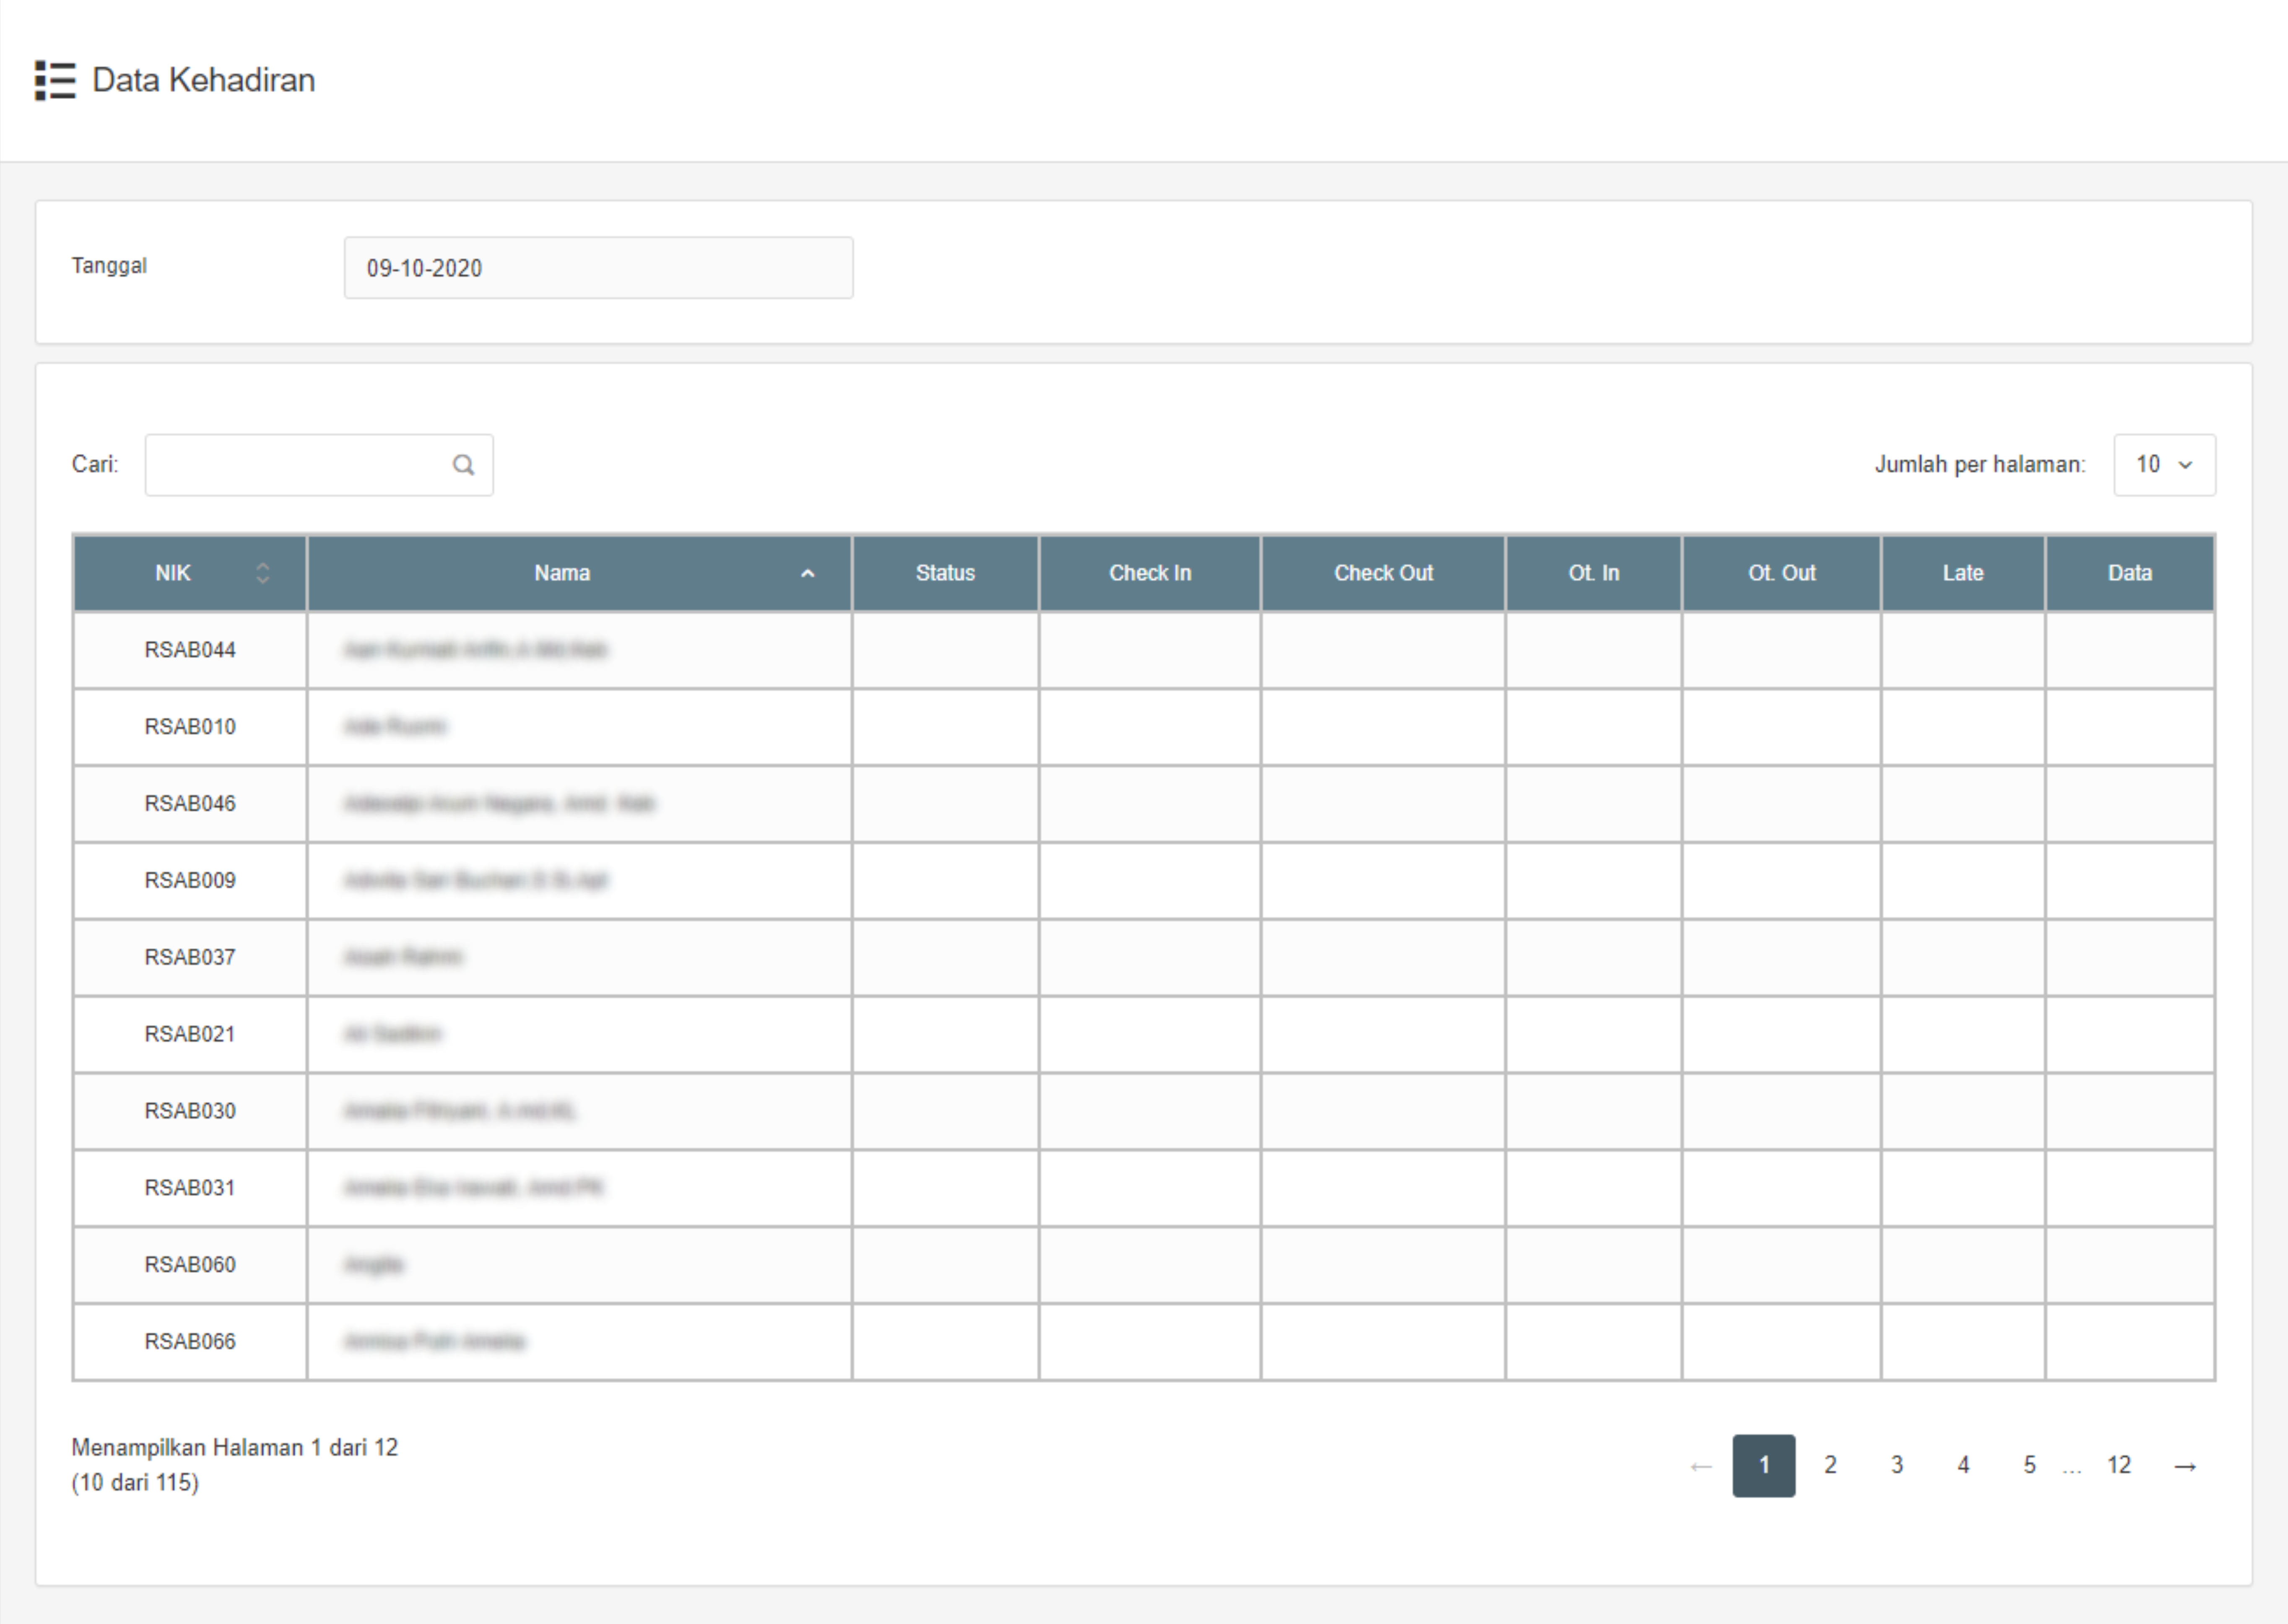Image resolution: width=2288 pixels, height=1624 pixels.
Task: Click the Check Out column header
Action: [1383, 573]
